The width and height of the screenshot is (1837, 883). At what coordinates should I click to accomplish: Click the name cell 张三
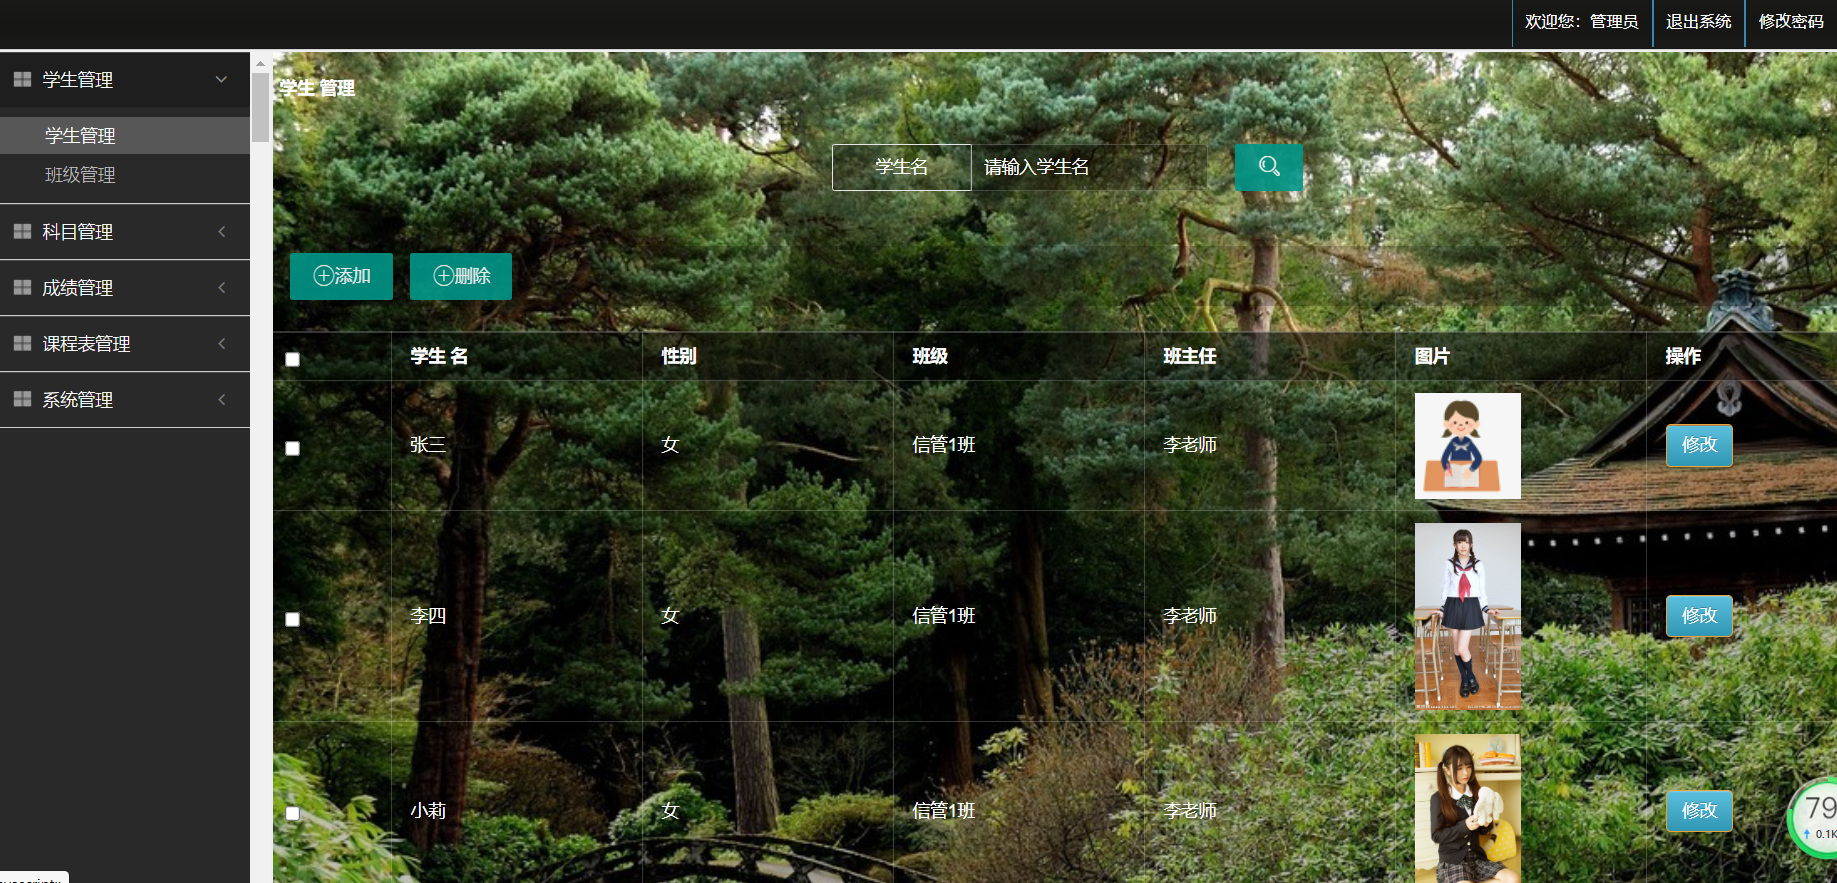tap(428, 445)
